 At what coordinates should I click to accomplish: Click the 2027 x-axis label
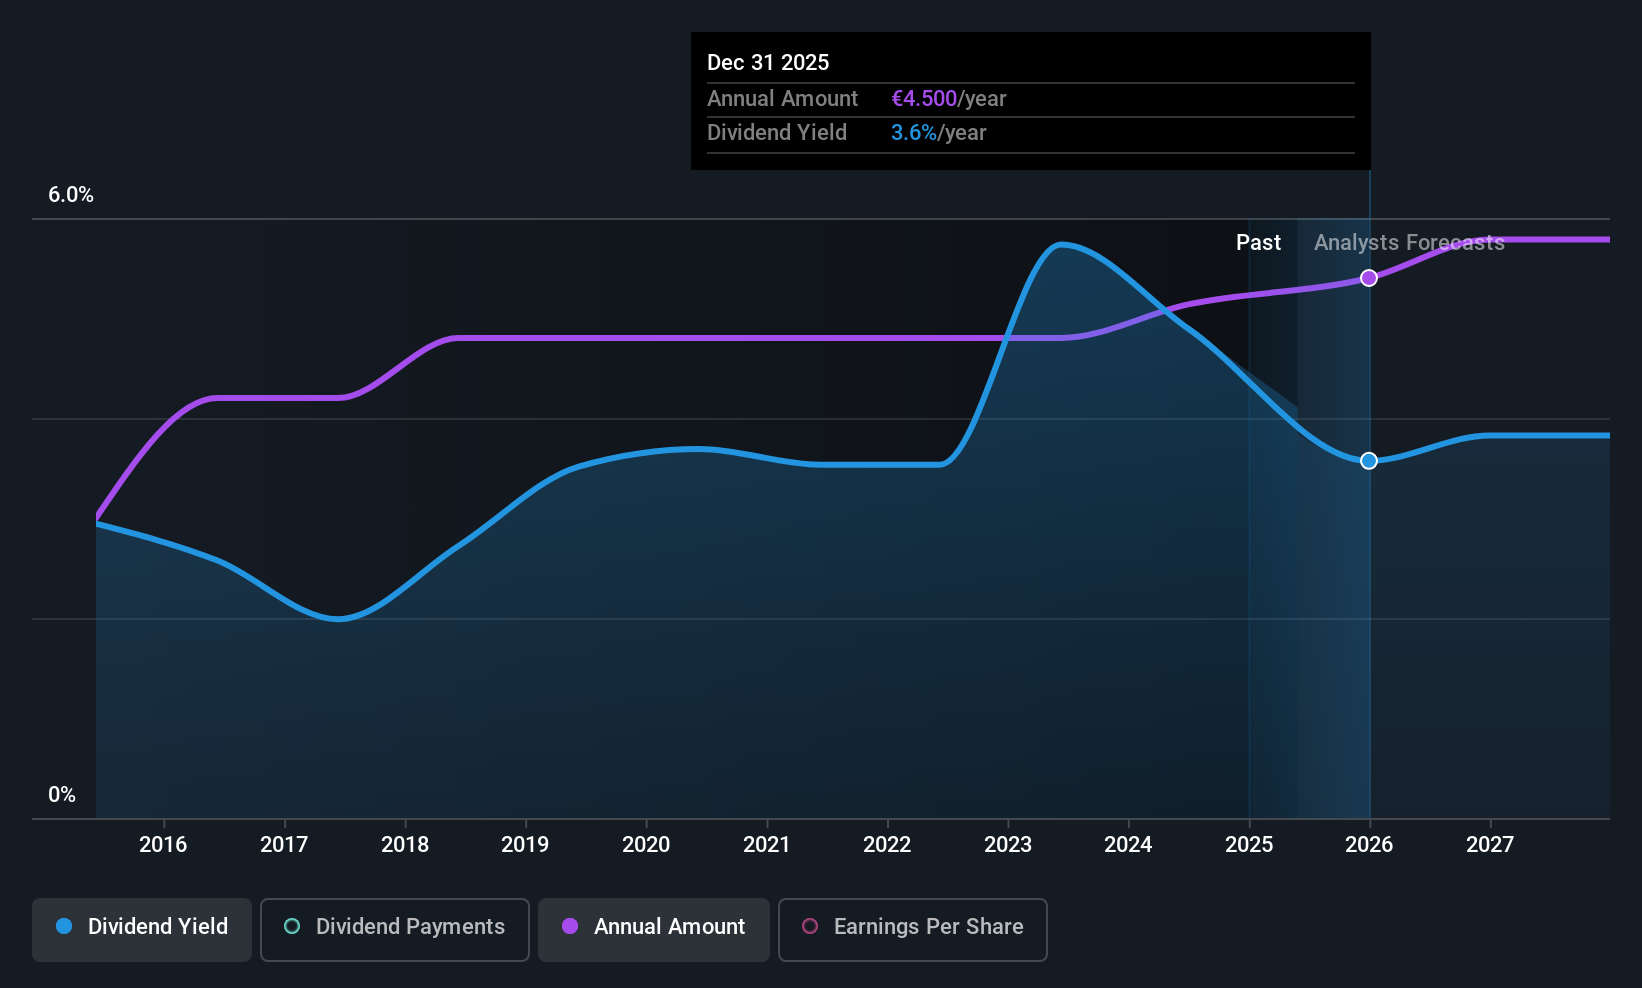point(1490,845)
